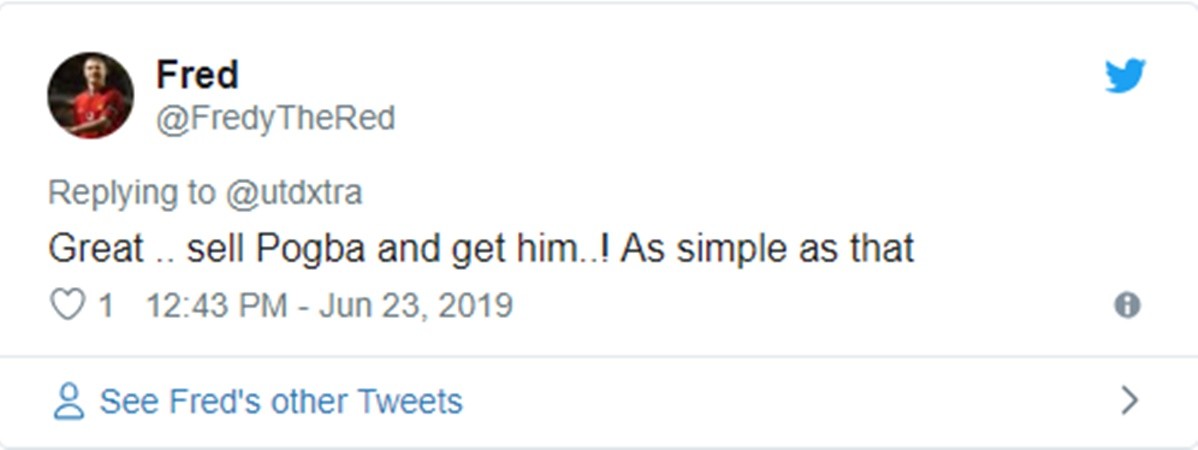Image resolution: width=1198 pixels, height=450 pixels.
Task: Select See Fred's other Tweets
Action: pyautogui.click(x=281, y=401)
